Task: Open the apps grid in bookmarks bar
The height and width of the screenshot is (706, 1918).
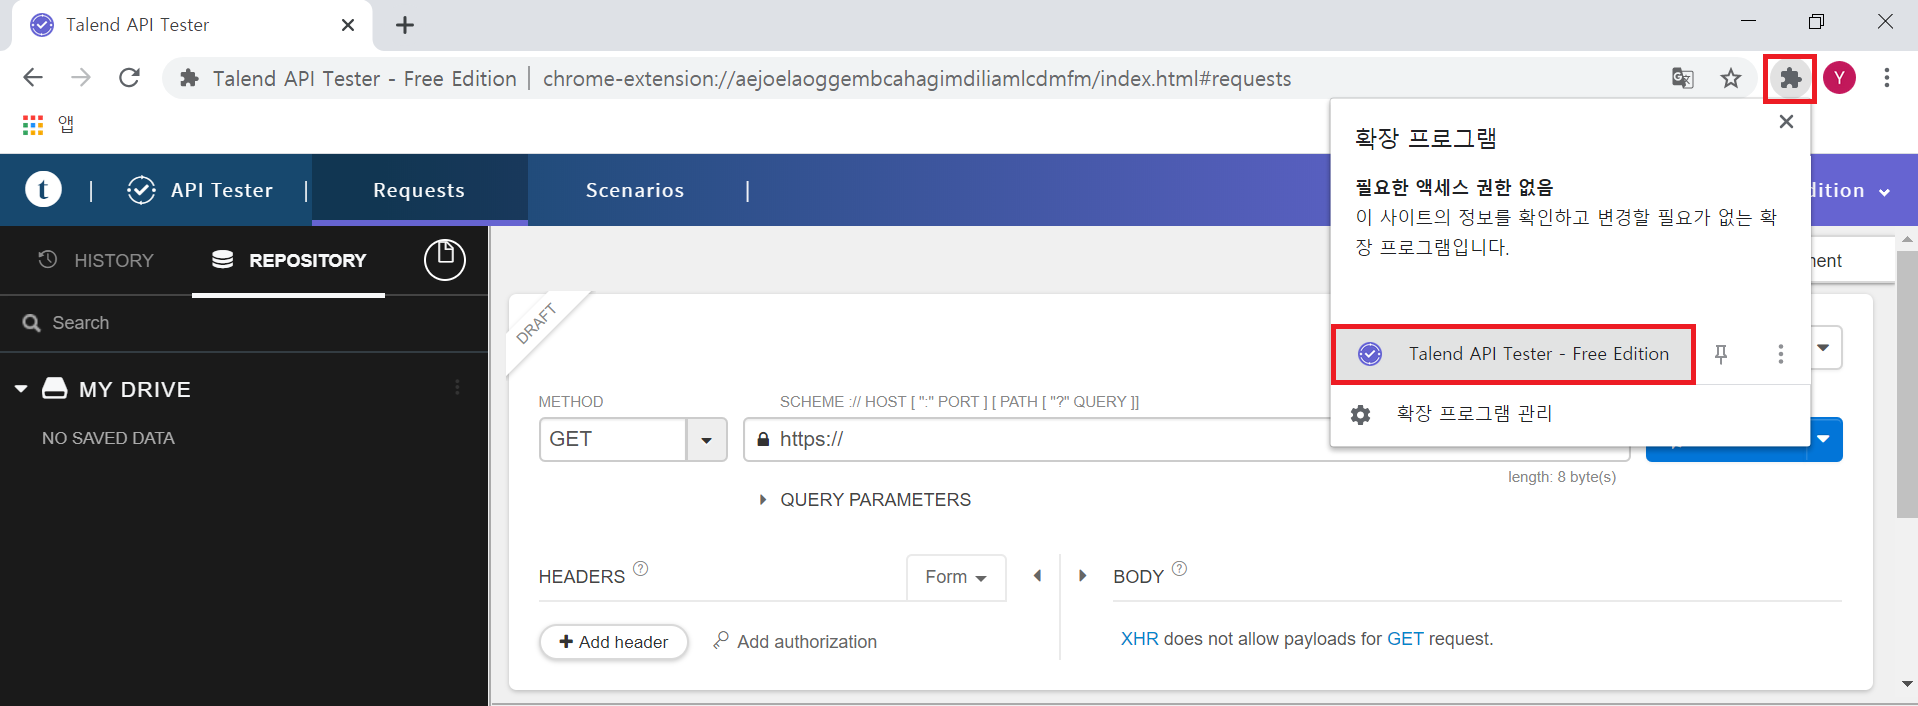Action: pos(33,125)
